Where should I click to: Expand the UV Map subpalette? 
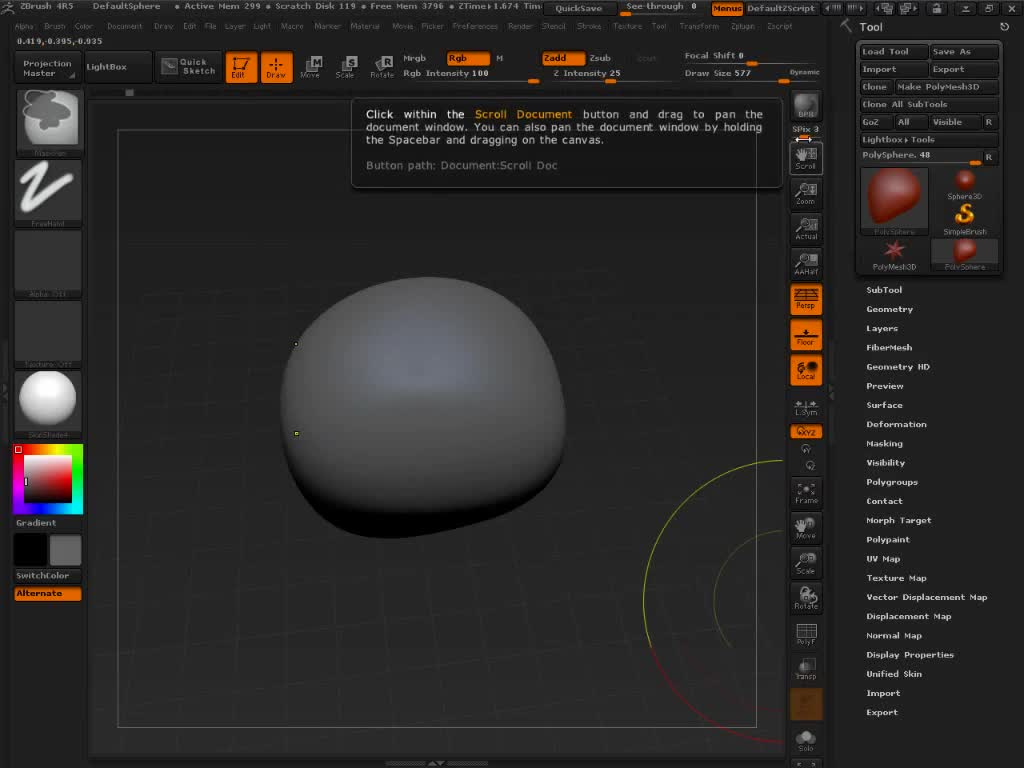point(883,559)
